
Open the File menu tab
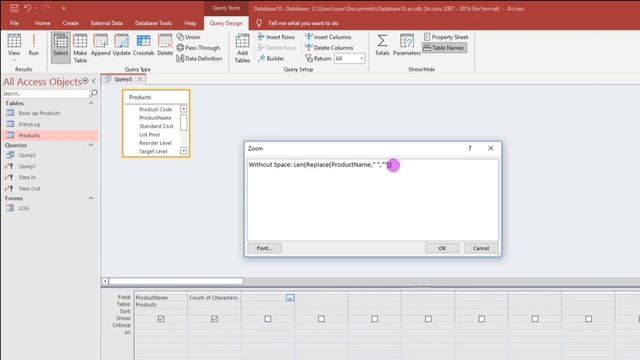(x=14, y=23)
